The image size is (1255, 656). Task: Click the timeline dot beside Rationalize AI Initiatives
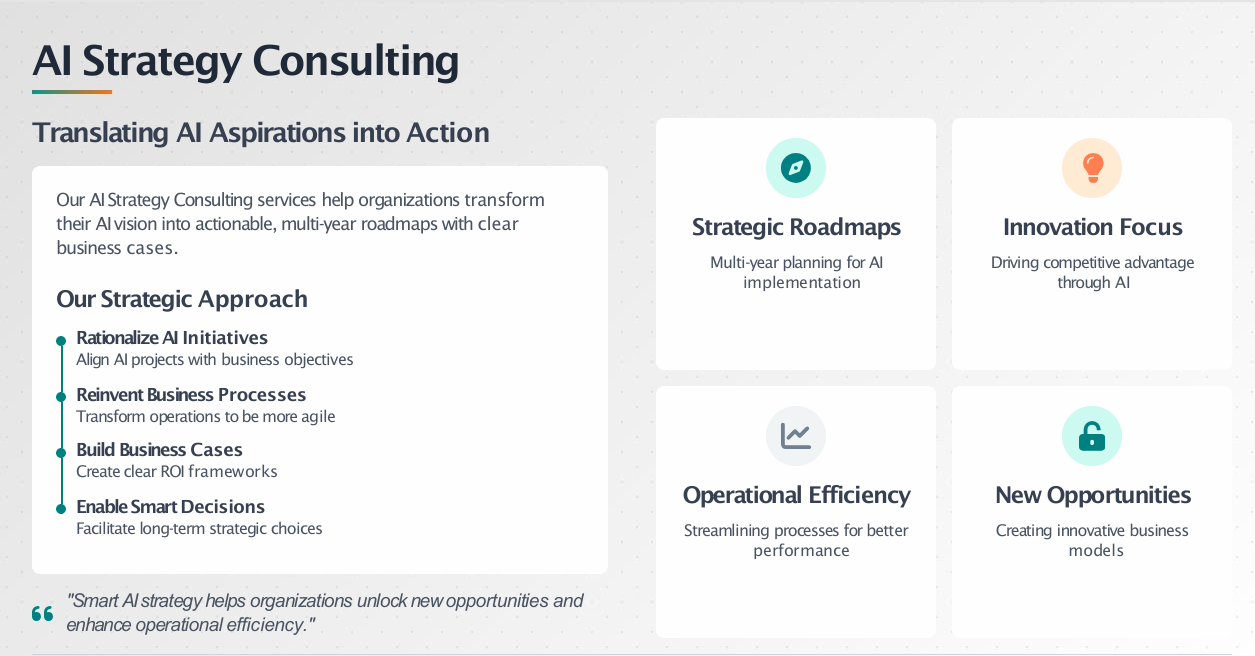[x=61, y=340]
